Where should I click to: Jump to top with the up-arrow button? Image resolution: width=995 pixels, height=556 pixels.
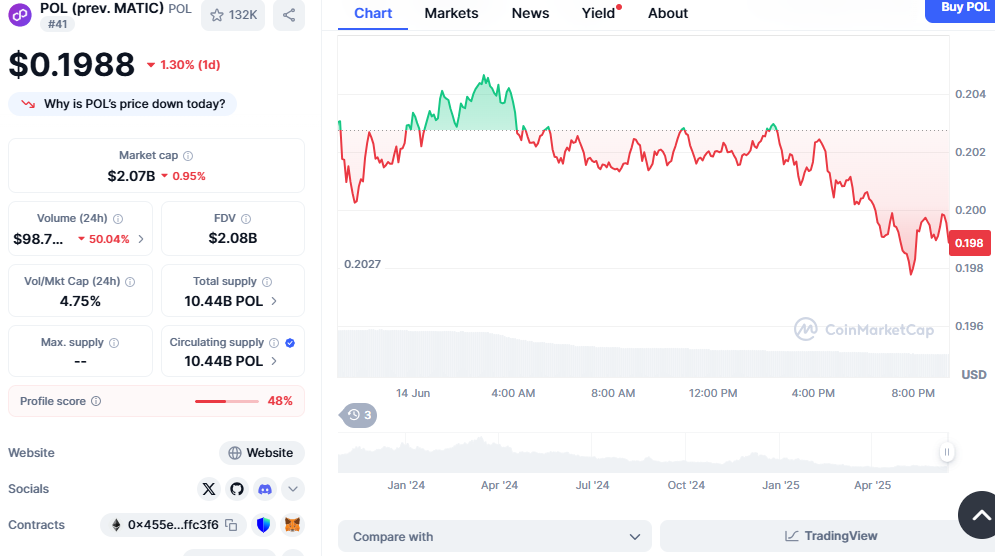coord(980,515)
